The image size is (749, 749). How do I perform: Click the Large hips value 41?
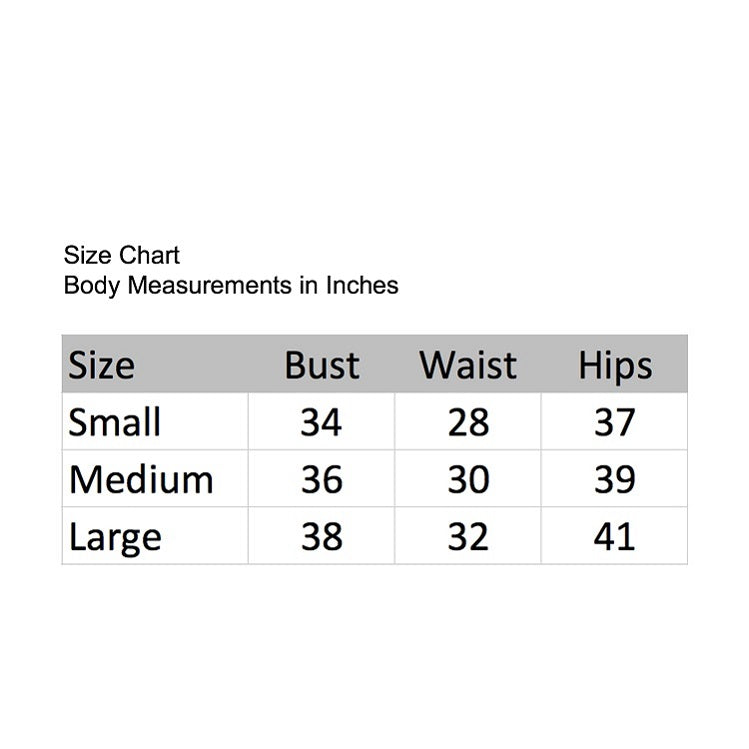614,536
